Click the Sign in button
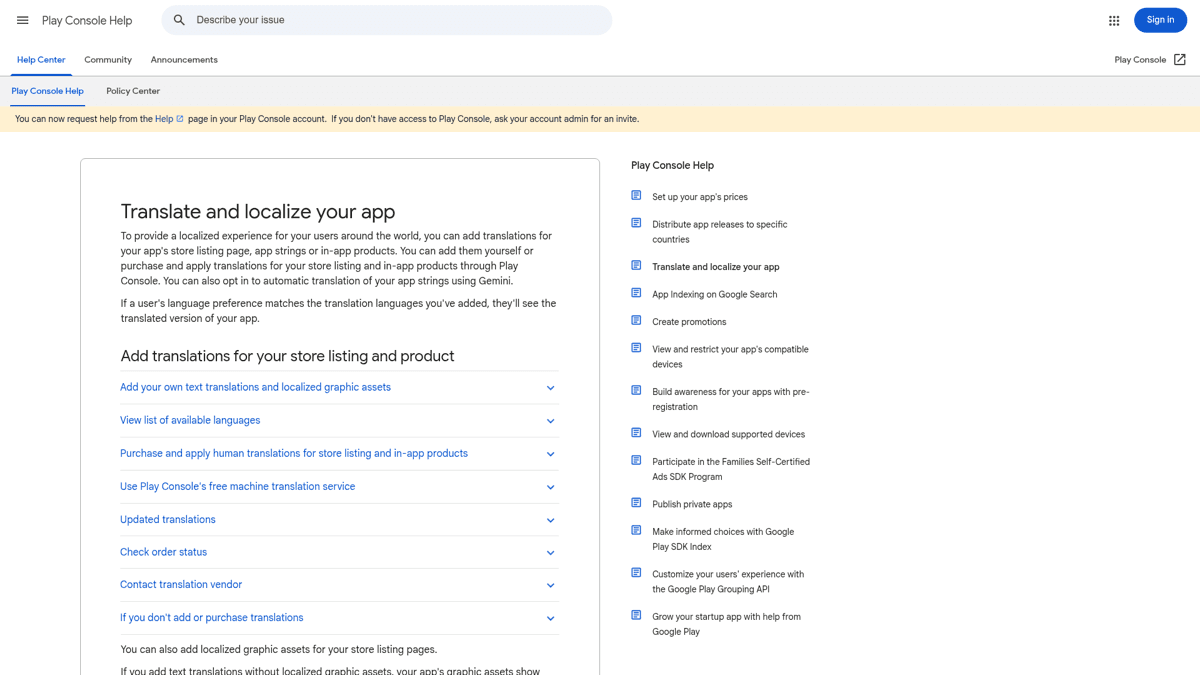 click(1160, 20)
